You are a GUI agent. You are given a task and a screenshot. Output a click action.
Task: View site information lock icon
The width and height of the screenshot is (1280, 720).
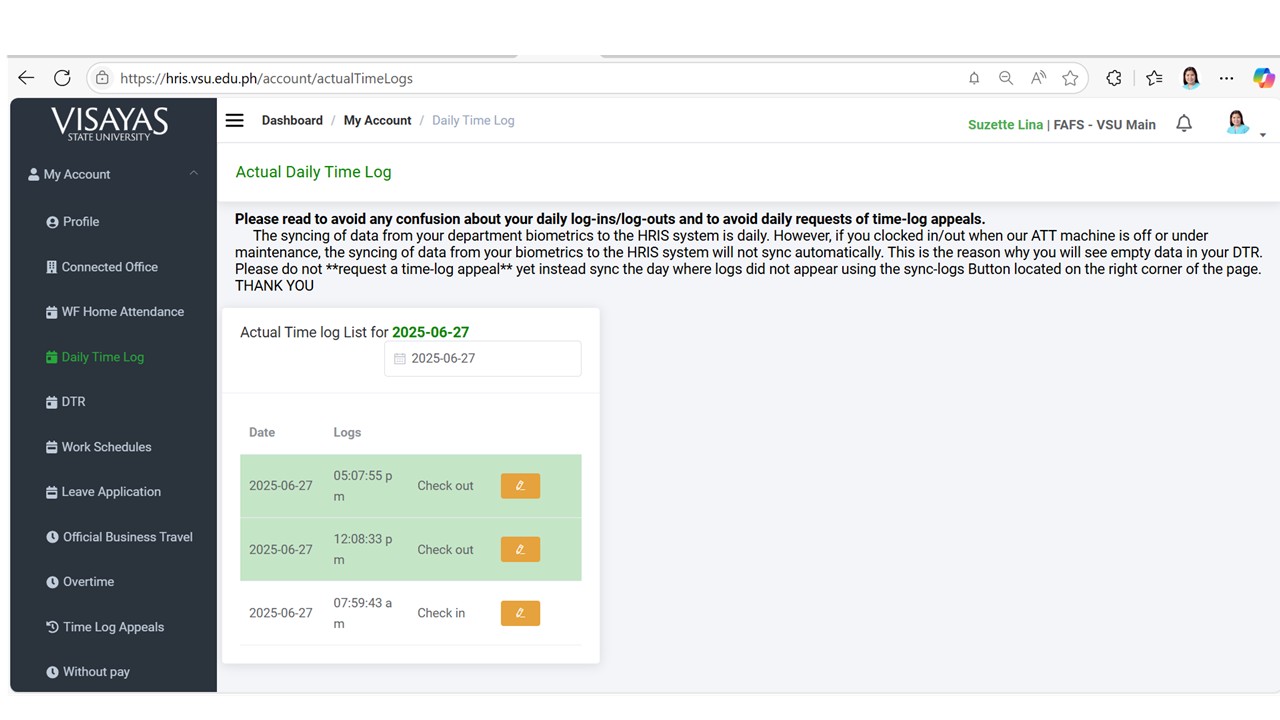(x=102, y=78)
